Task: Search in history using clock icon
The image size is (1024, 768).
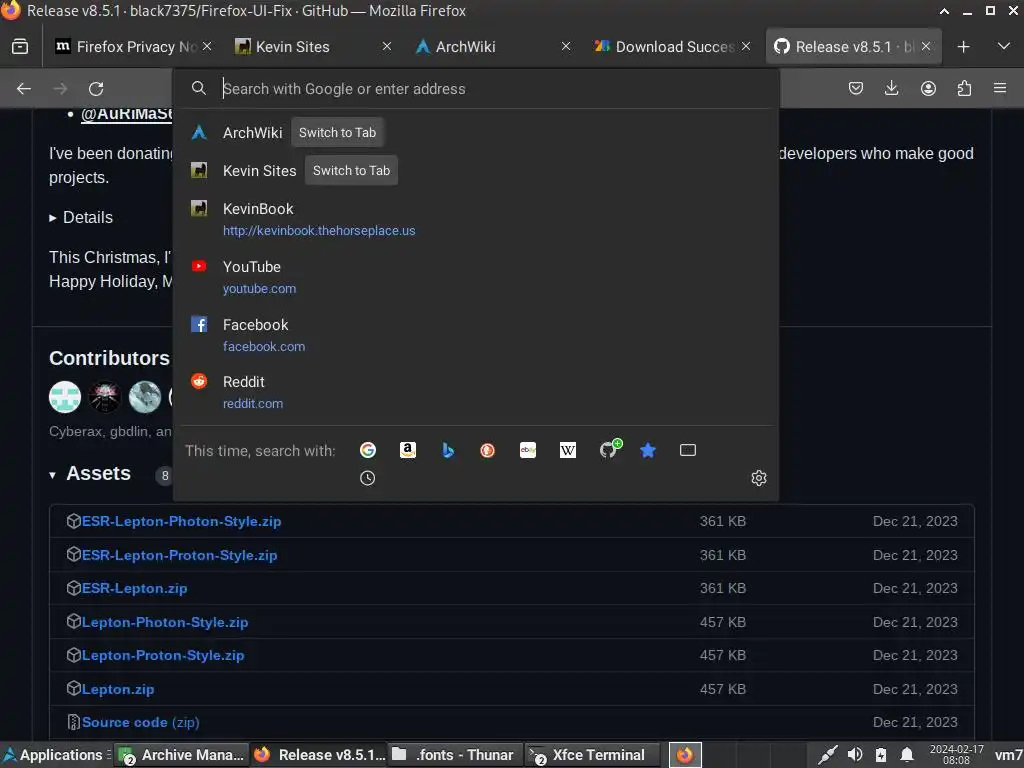Action: click(x=368, y=478)
